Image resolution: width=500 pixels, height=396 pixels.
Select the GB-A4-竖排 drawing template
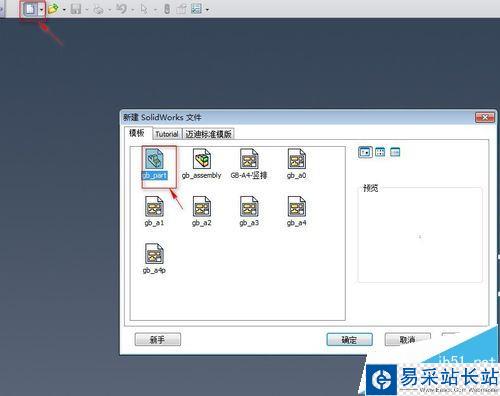(x=249, y=164)
